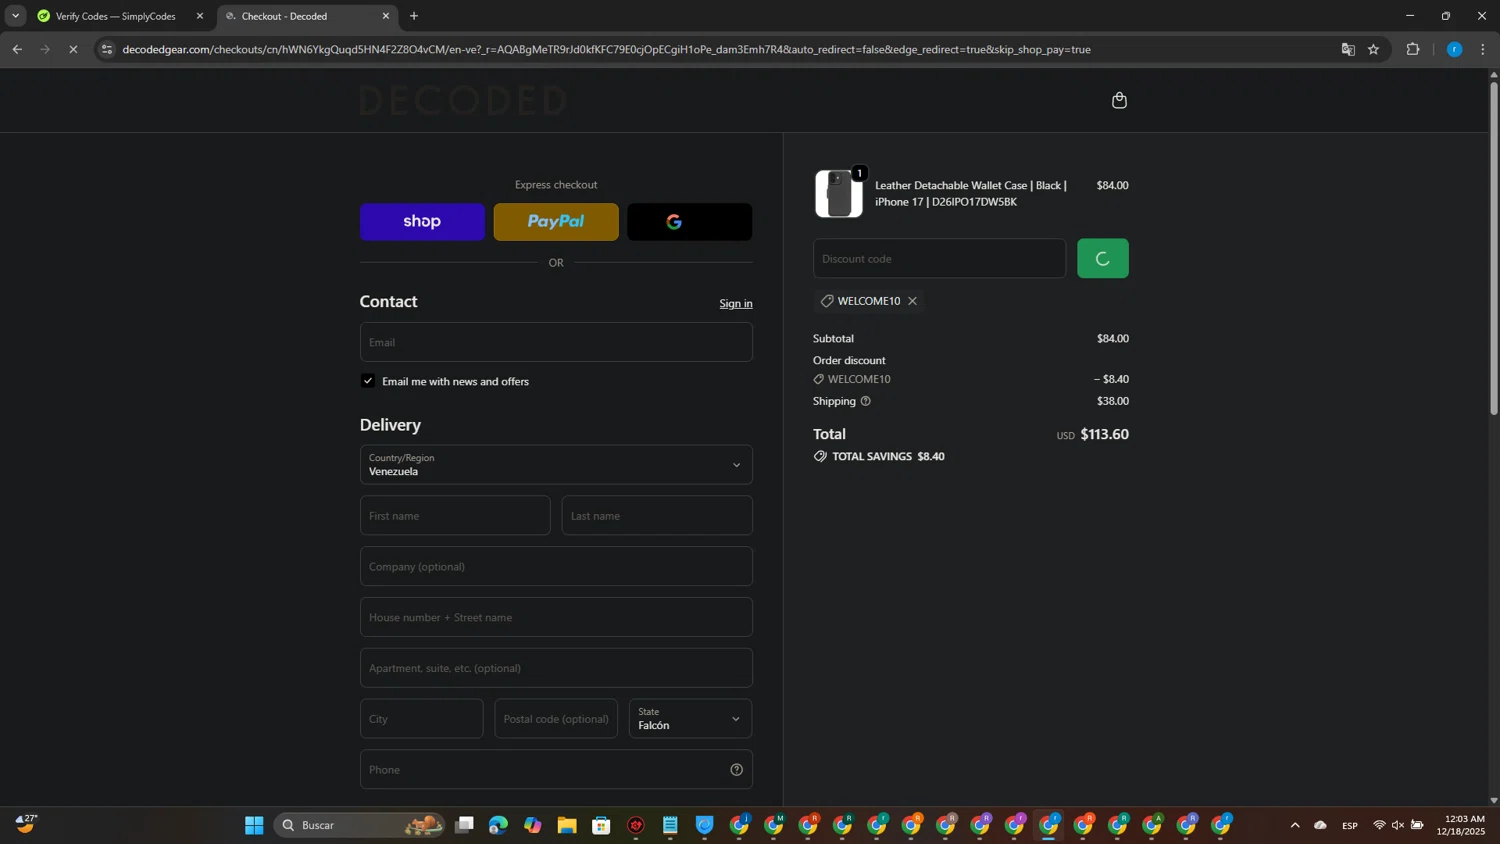The width and height of the screenshot is (1500, 844).
Task: Open Microsoft Store from taskbar
Action: click(x=601, y=825)
